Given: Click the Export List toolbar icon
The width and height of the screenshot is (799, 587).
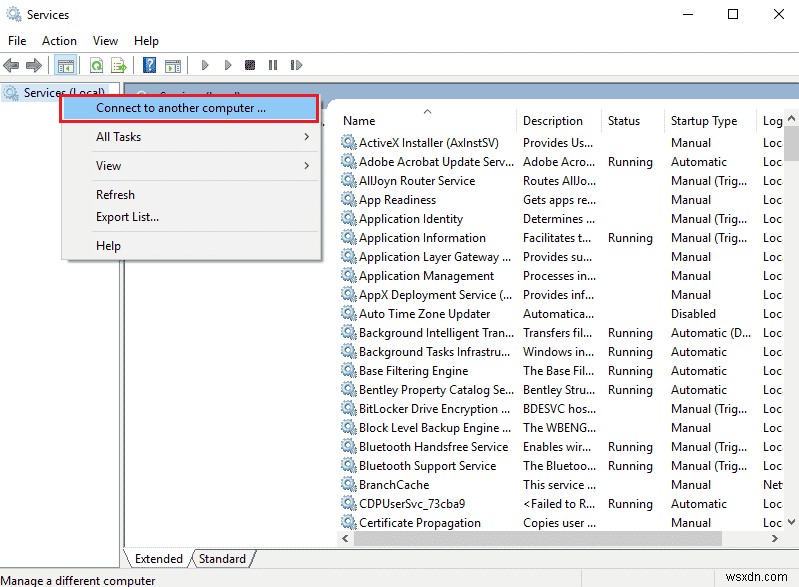Looking at the screenshot, I should coord(119,66).
